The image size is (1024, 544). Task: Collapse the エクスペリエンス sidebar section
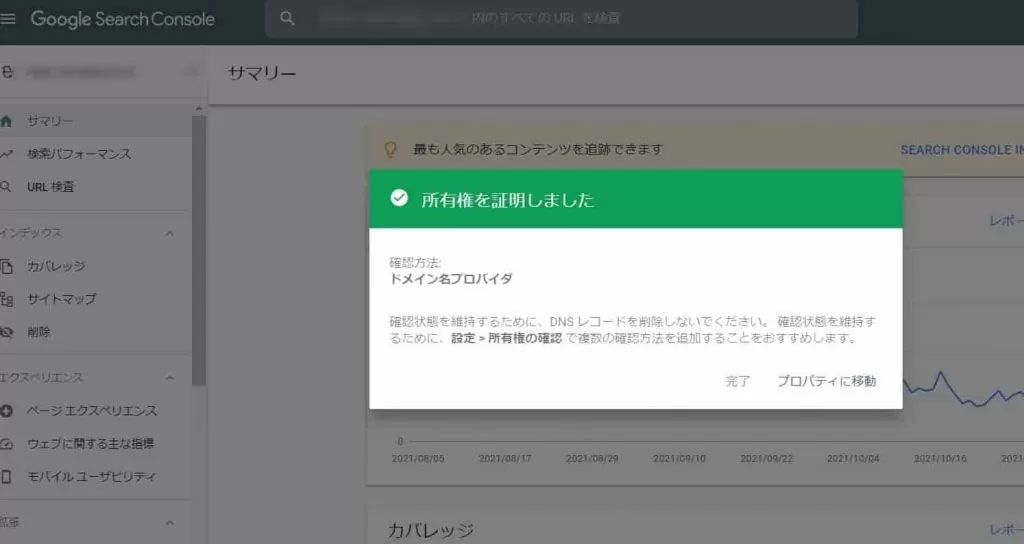point(169,378)
